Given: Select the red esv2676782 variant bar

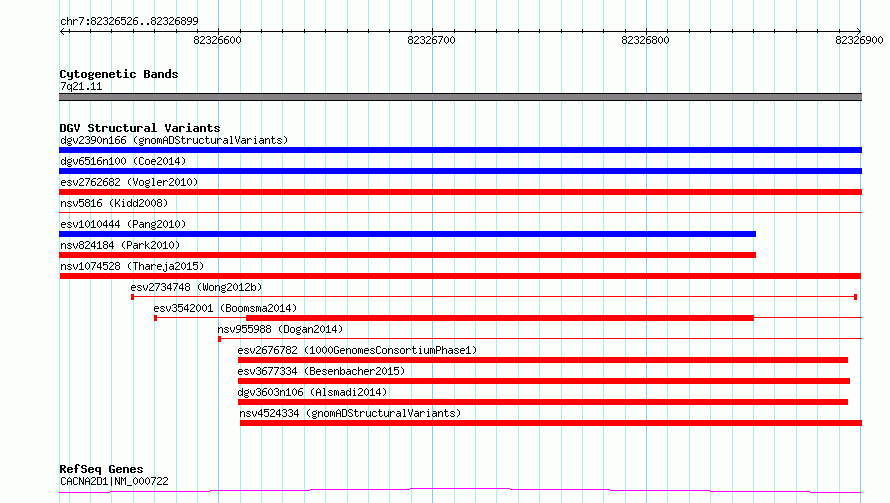Looking at the screenshot, I should point(543,360).
